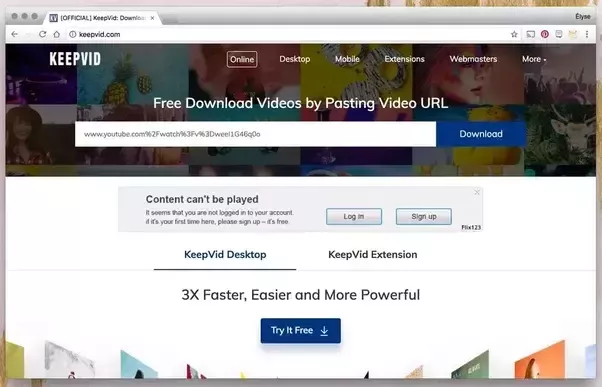View site info icon beside keepvid.com
Image resolution: width=602 pixels, height=387 pixels.
(x=72, y=34)
